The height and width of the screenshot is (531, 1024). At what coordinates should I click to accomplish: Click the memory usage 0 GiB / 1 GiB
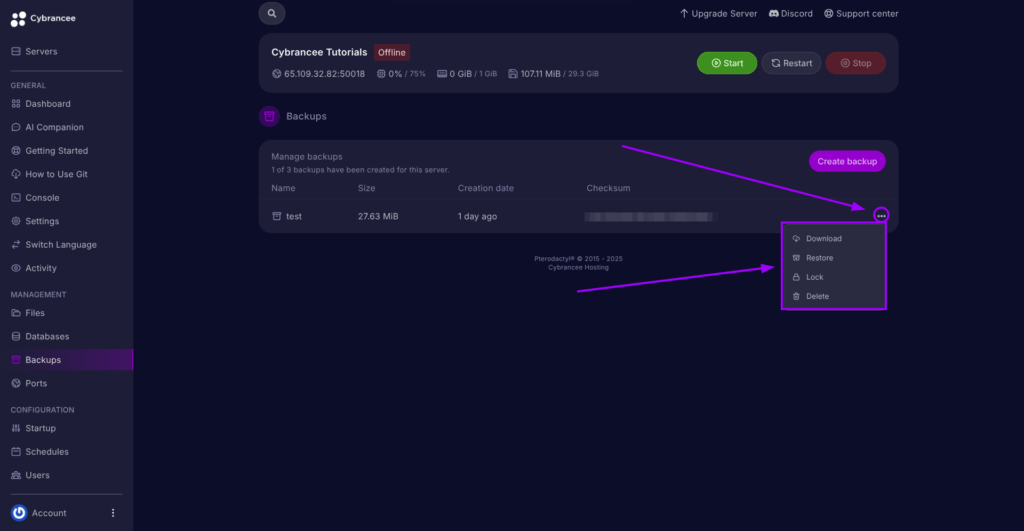point(467,74)
